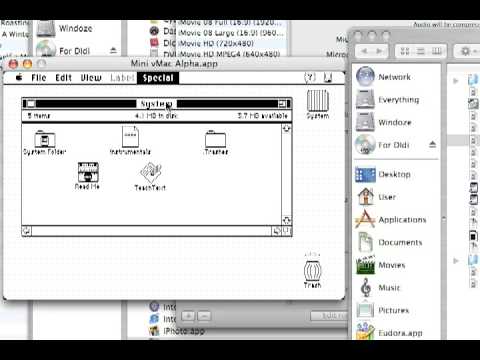Select Movie 08 Large (16:9) list item
Screen dimensions: 480x360
(x=231, y=33)
